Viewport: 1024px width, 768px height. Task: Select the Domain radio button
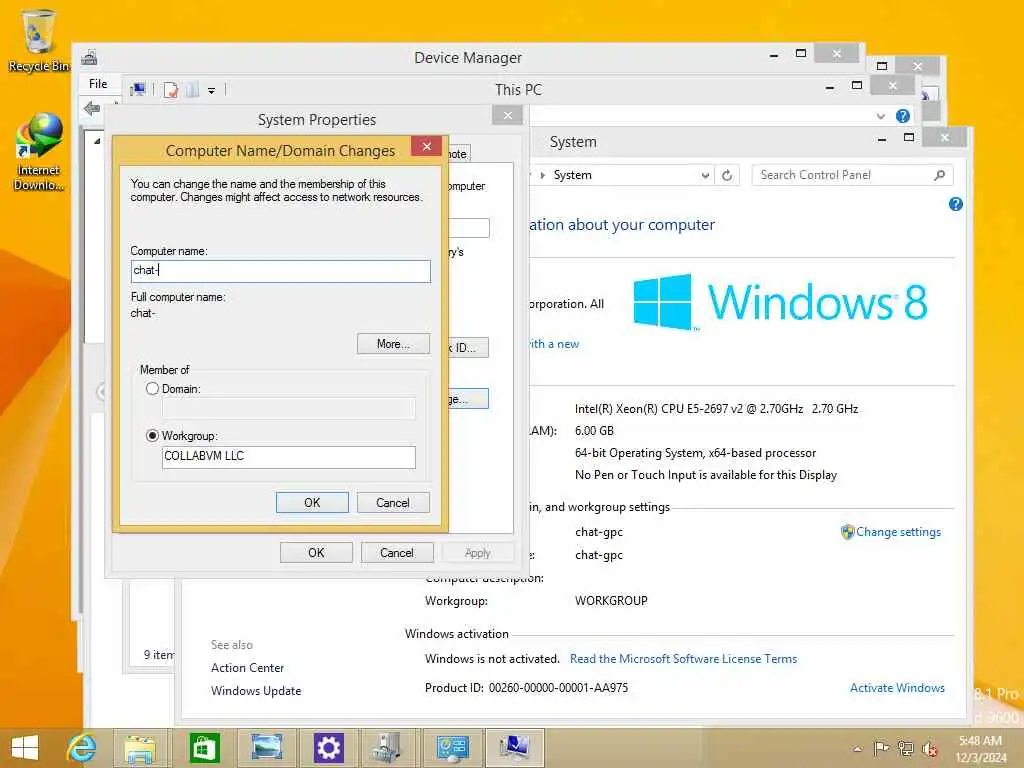click(x=152, y=389)
